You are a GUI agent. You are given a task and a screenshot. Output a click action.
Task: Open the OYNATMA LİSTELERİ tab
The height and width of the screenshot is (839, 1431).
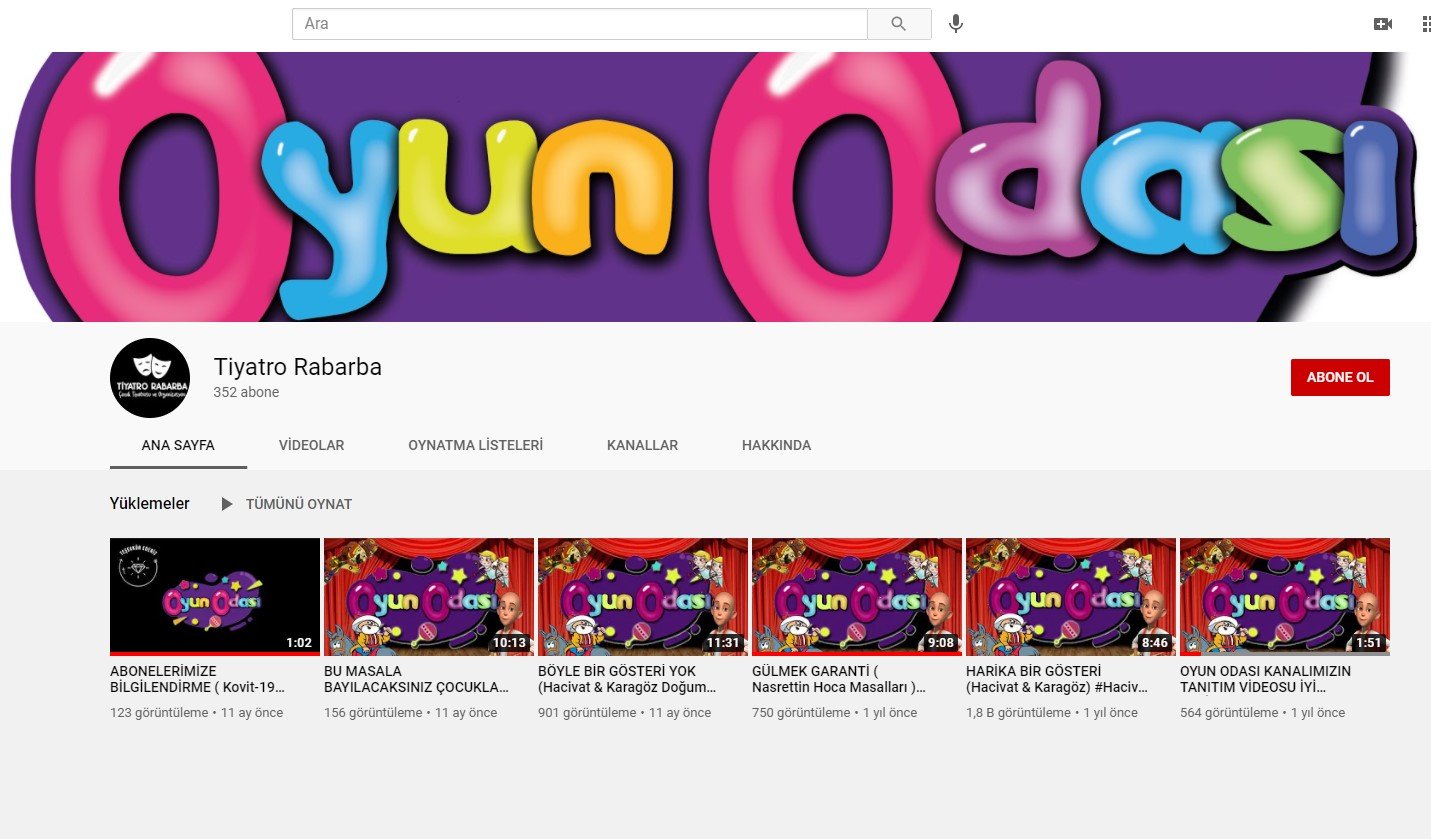(x=475, y=445)
